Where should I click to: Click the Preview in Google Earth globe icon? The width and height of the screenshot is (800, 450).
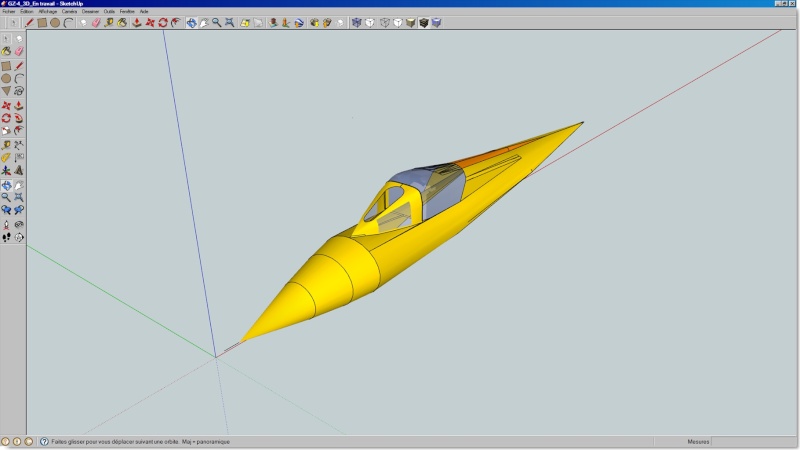(299, 22)
